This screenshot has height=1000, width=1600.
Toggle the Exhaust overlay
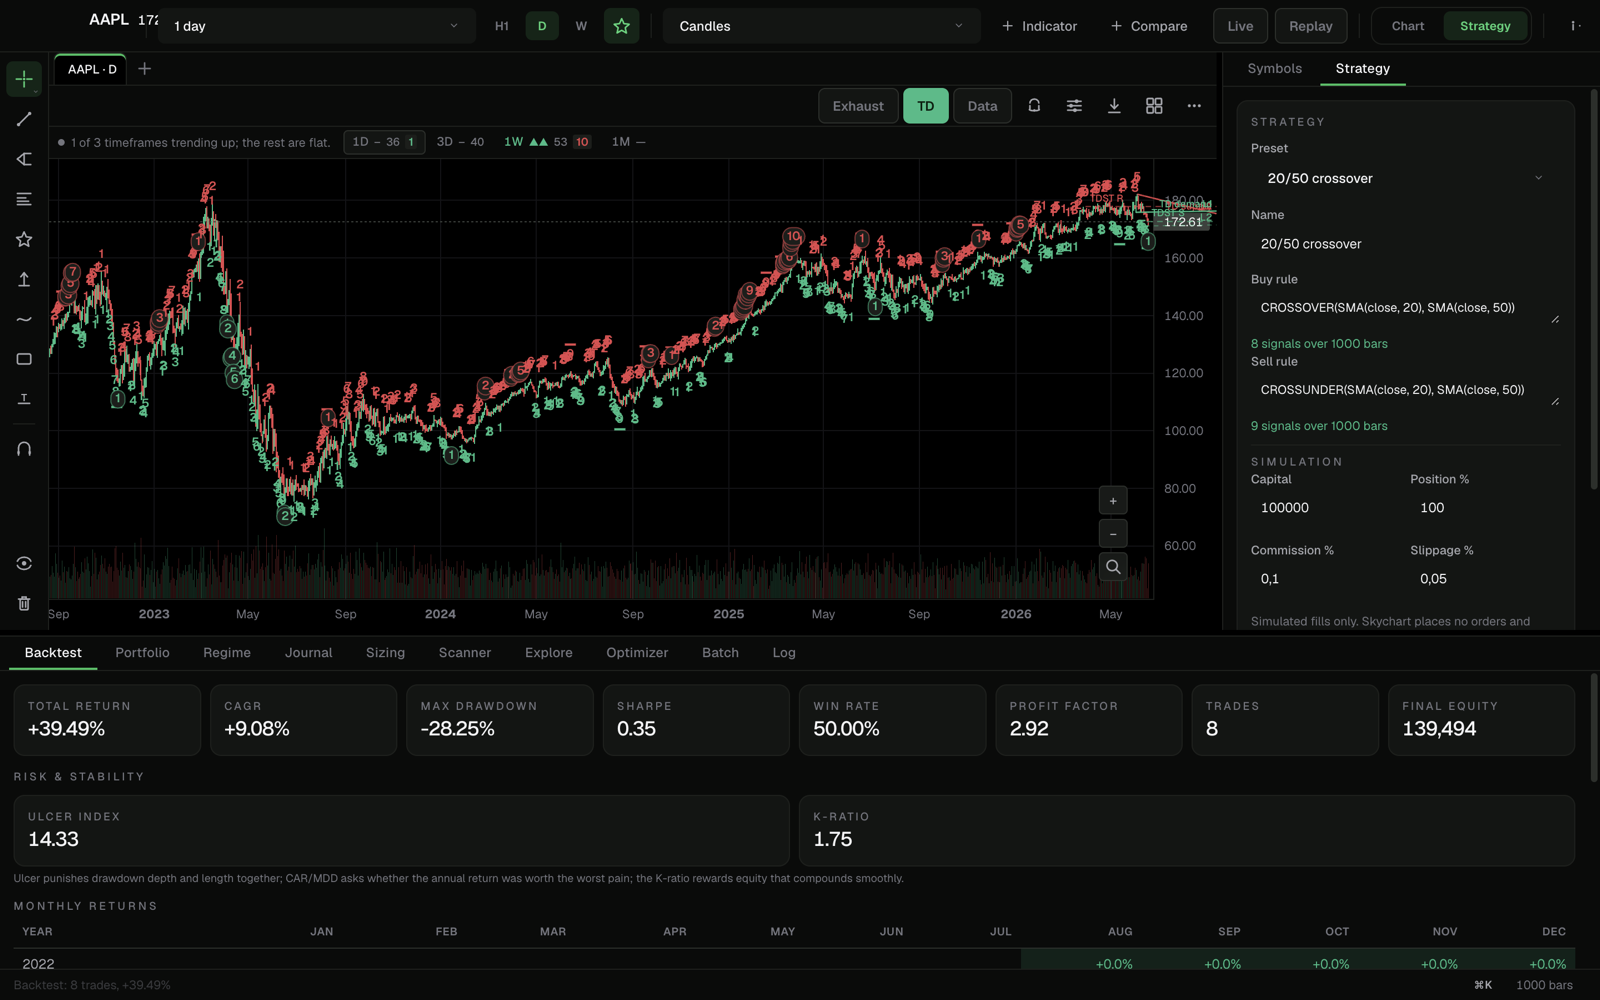coord(858,106)
